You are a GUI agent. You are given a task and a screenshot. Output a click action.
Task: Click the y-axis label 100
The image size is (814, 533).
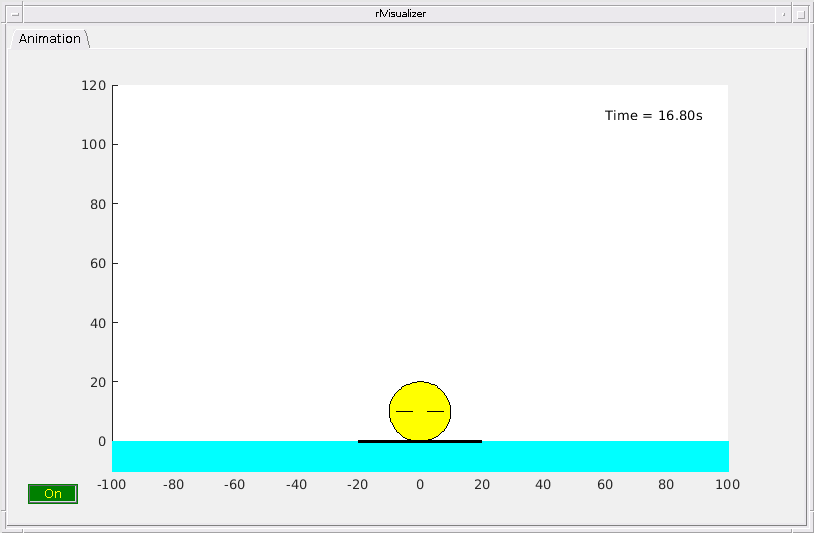(93, 145)
